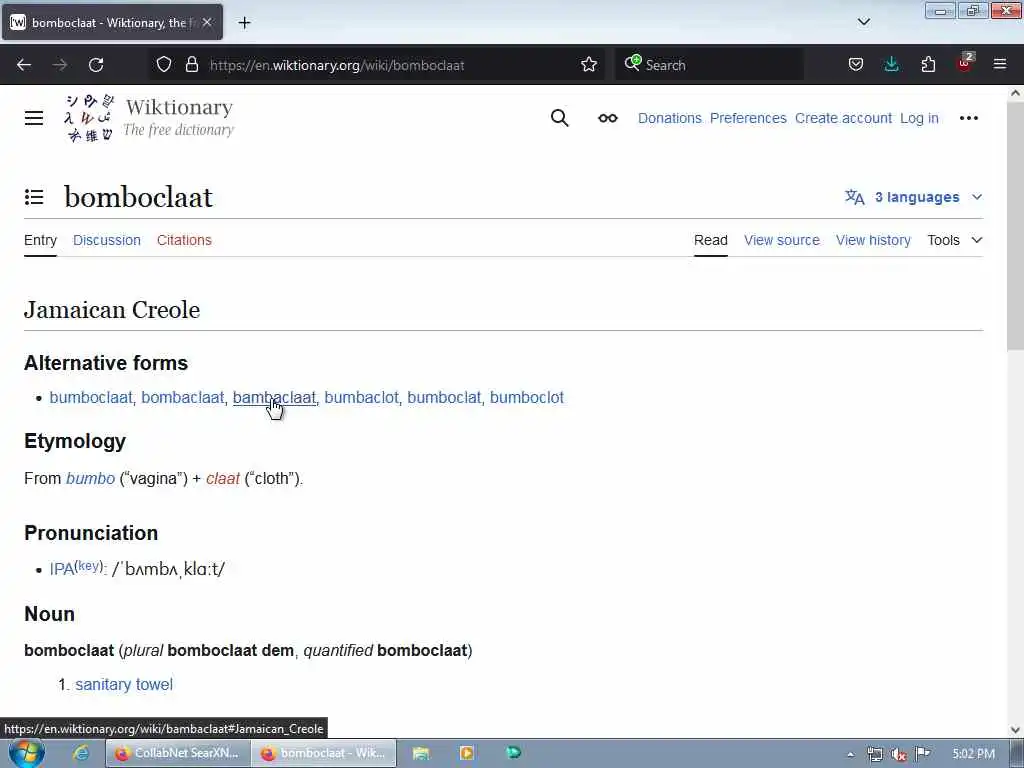Switch to CollabNet SearXN taskbar window
Viewport: 1024px width, 768px height.
(x=178, y=753)
